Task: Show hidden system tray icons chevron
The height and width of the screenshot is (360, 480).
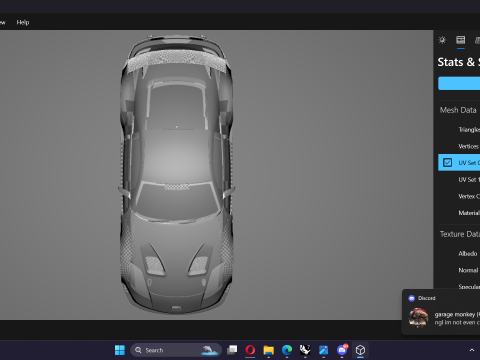Action: [x=472, y=350]
